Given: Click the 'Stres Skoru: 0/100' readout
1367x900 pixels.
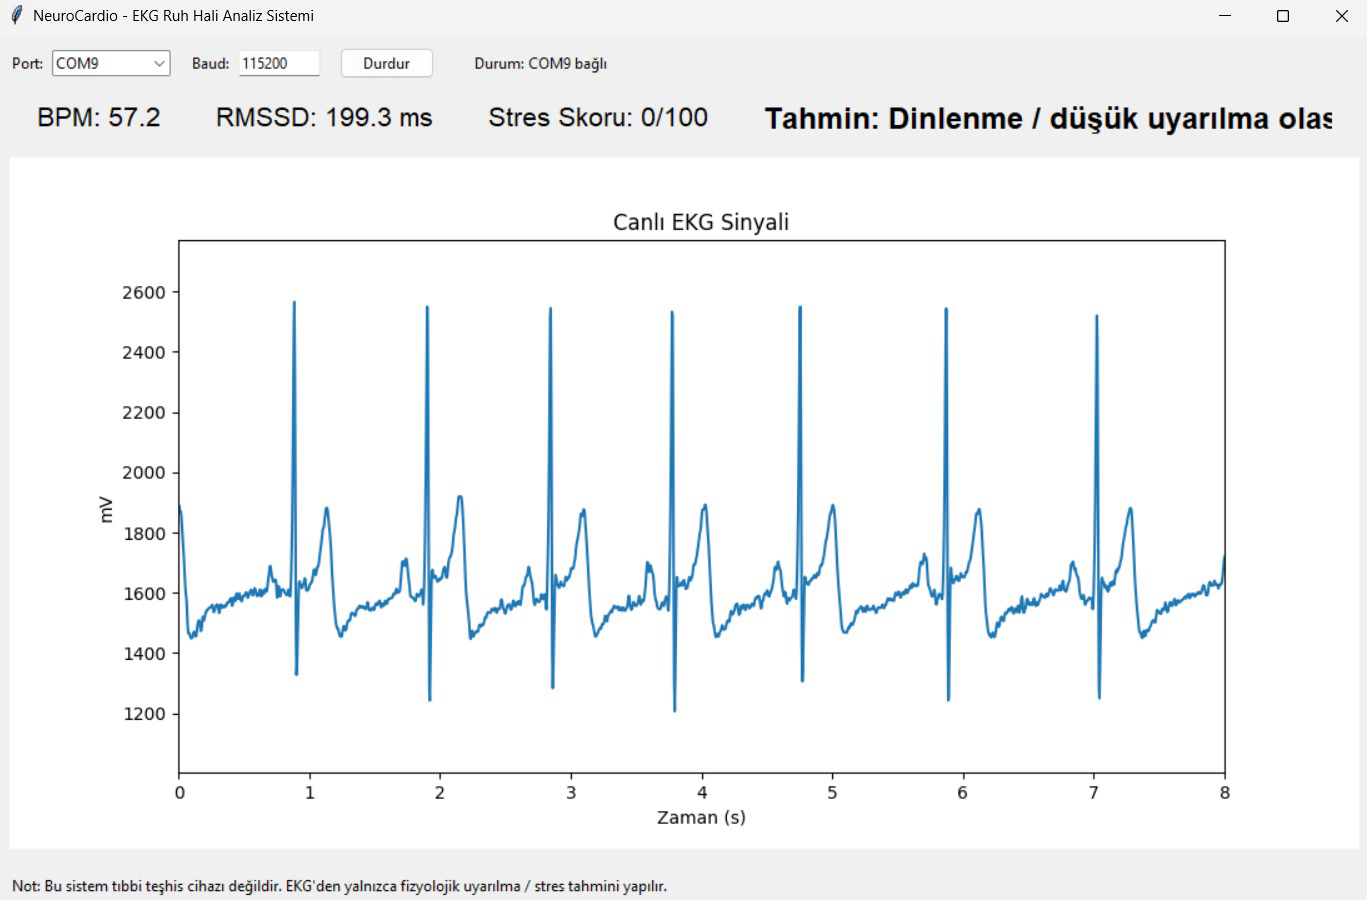Looking at the screenshot, I should [x=598, y=118].
